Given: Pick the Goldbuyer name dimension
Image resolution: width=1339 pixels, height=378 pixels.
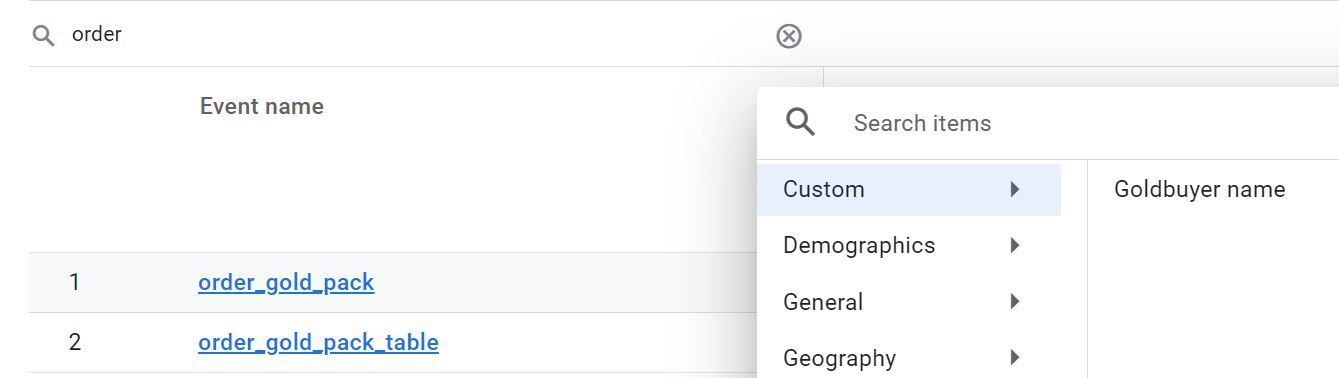Looking at the screenshot, I should (x=1199, y=189).
